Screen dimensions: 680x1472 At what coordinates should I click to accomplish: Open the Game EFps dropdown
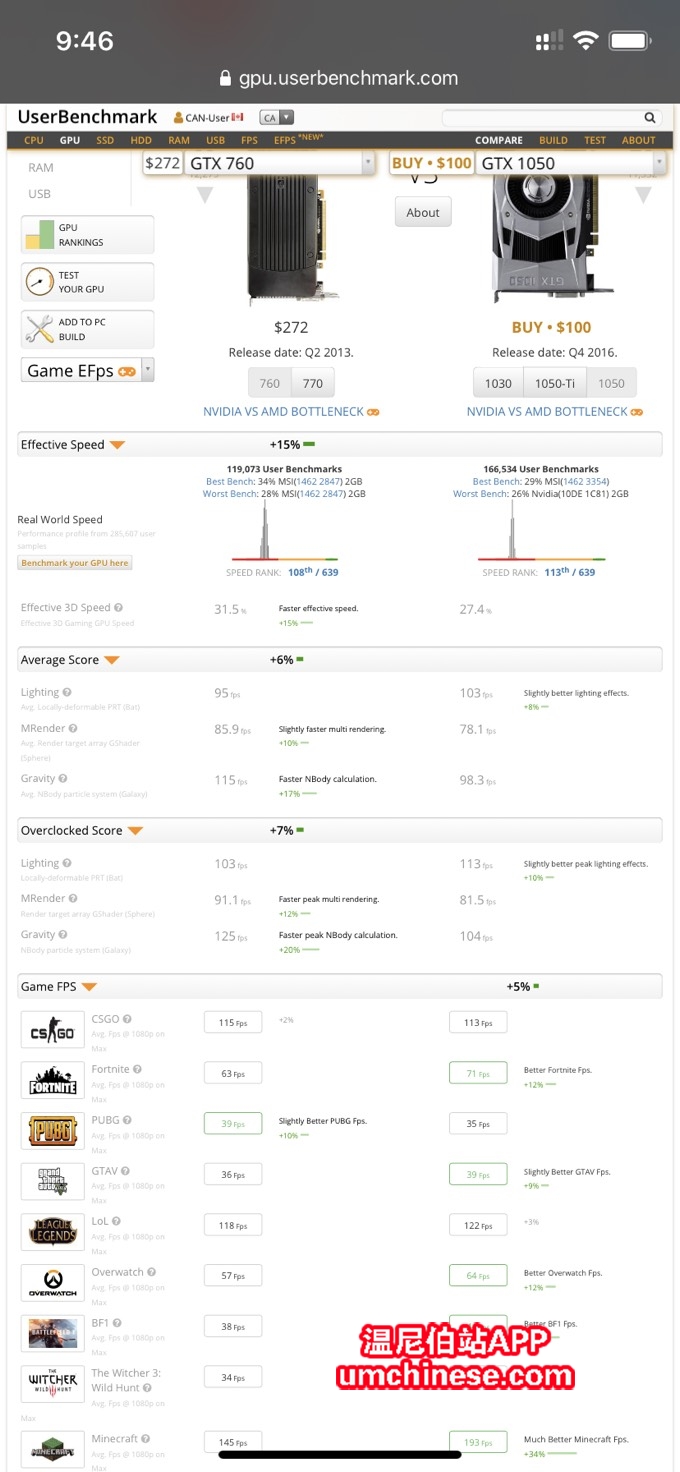[88, 370]
